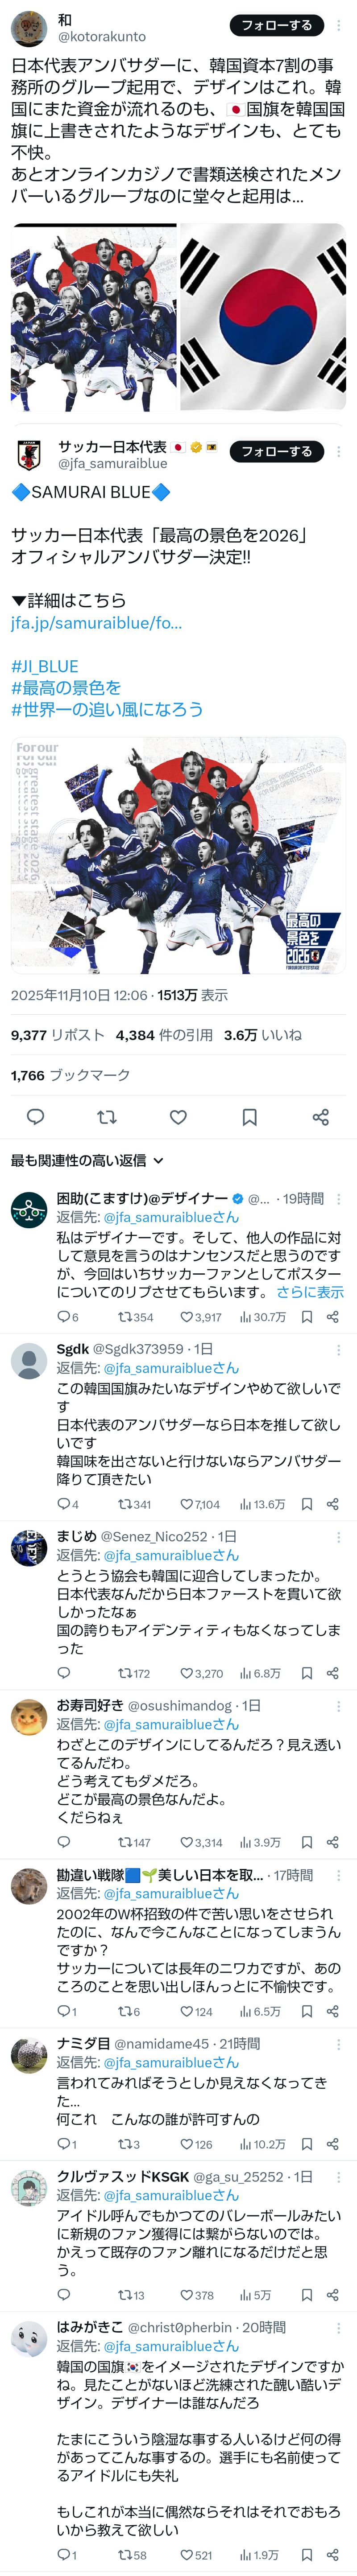Like the main Samurai Blue tweet

(178, 1117)
